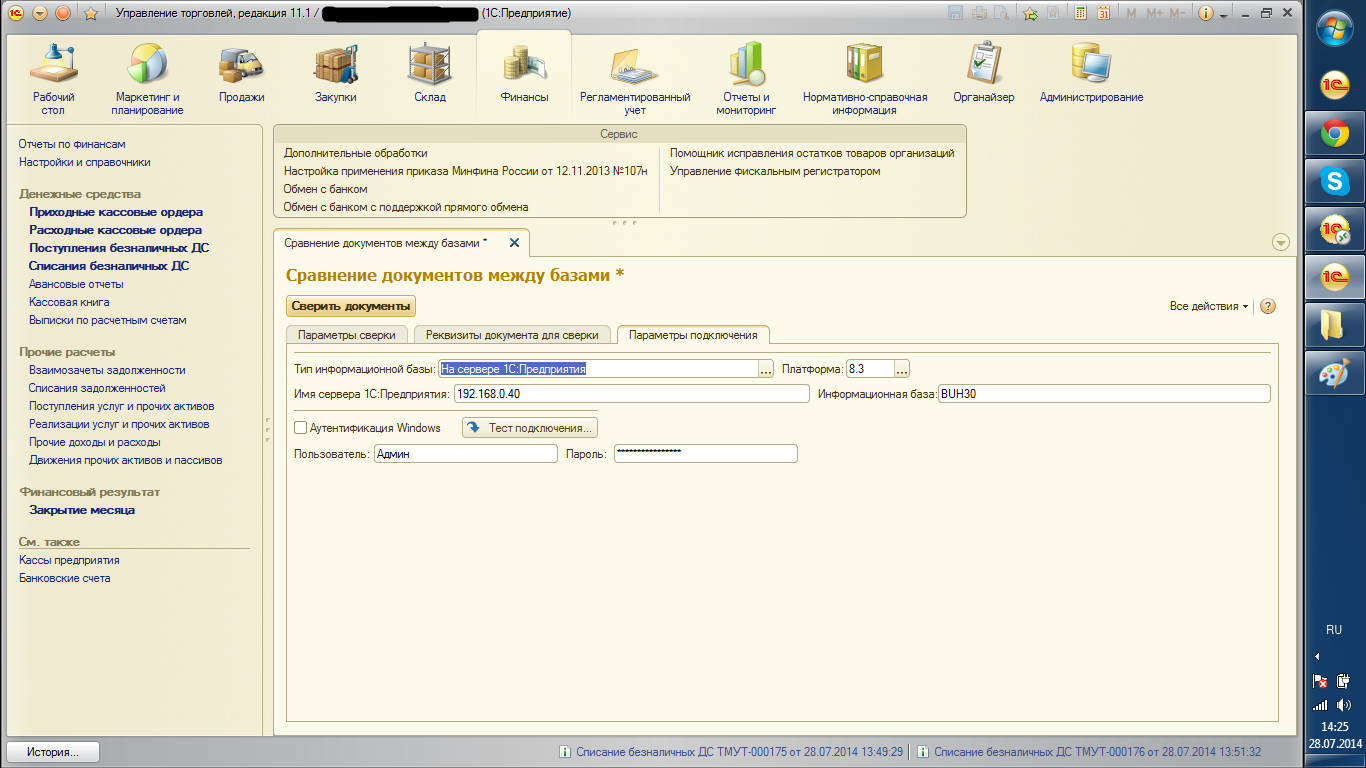
Task: Open the Рабочий стол section
Action: 52,79
